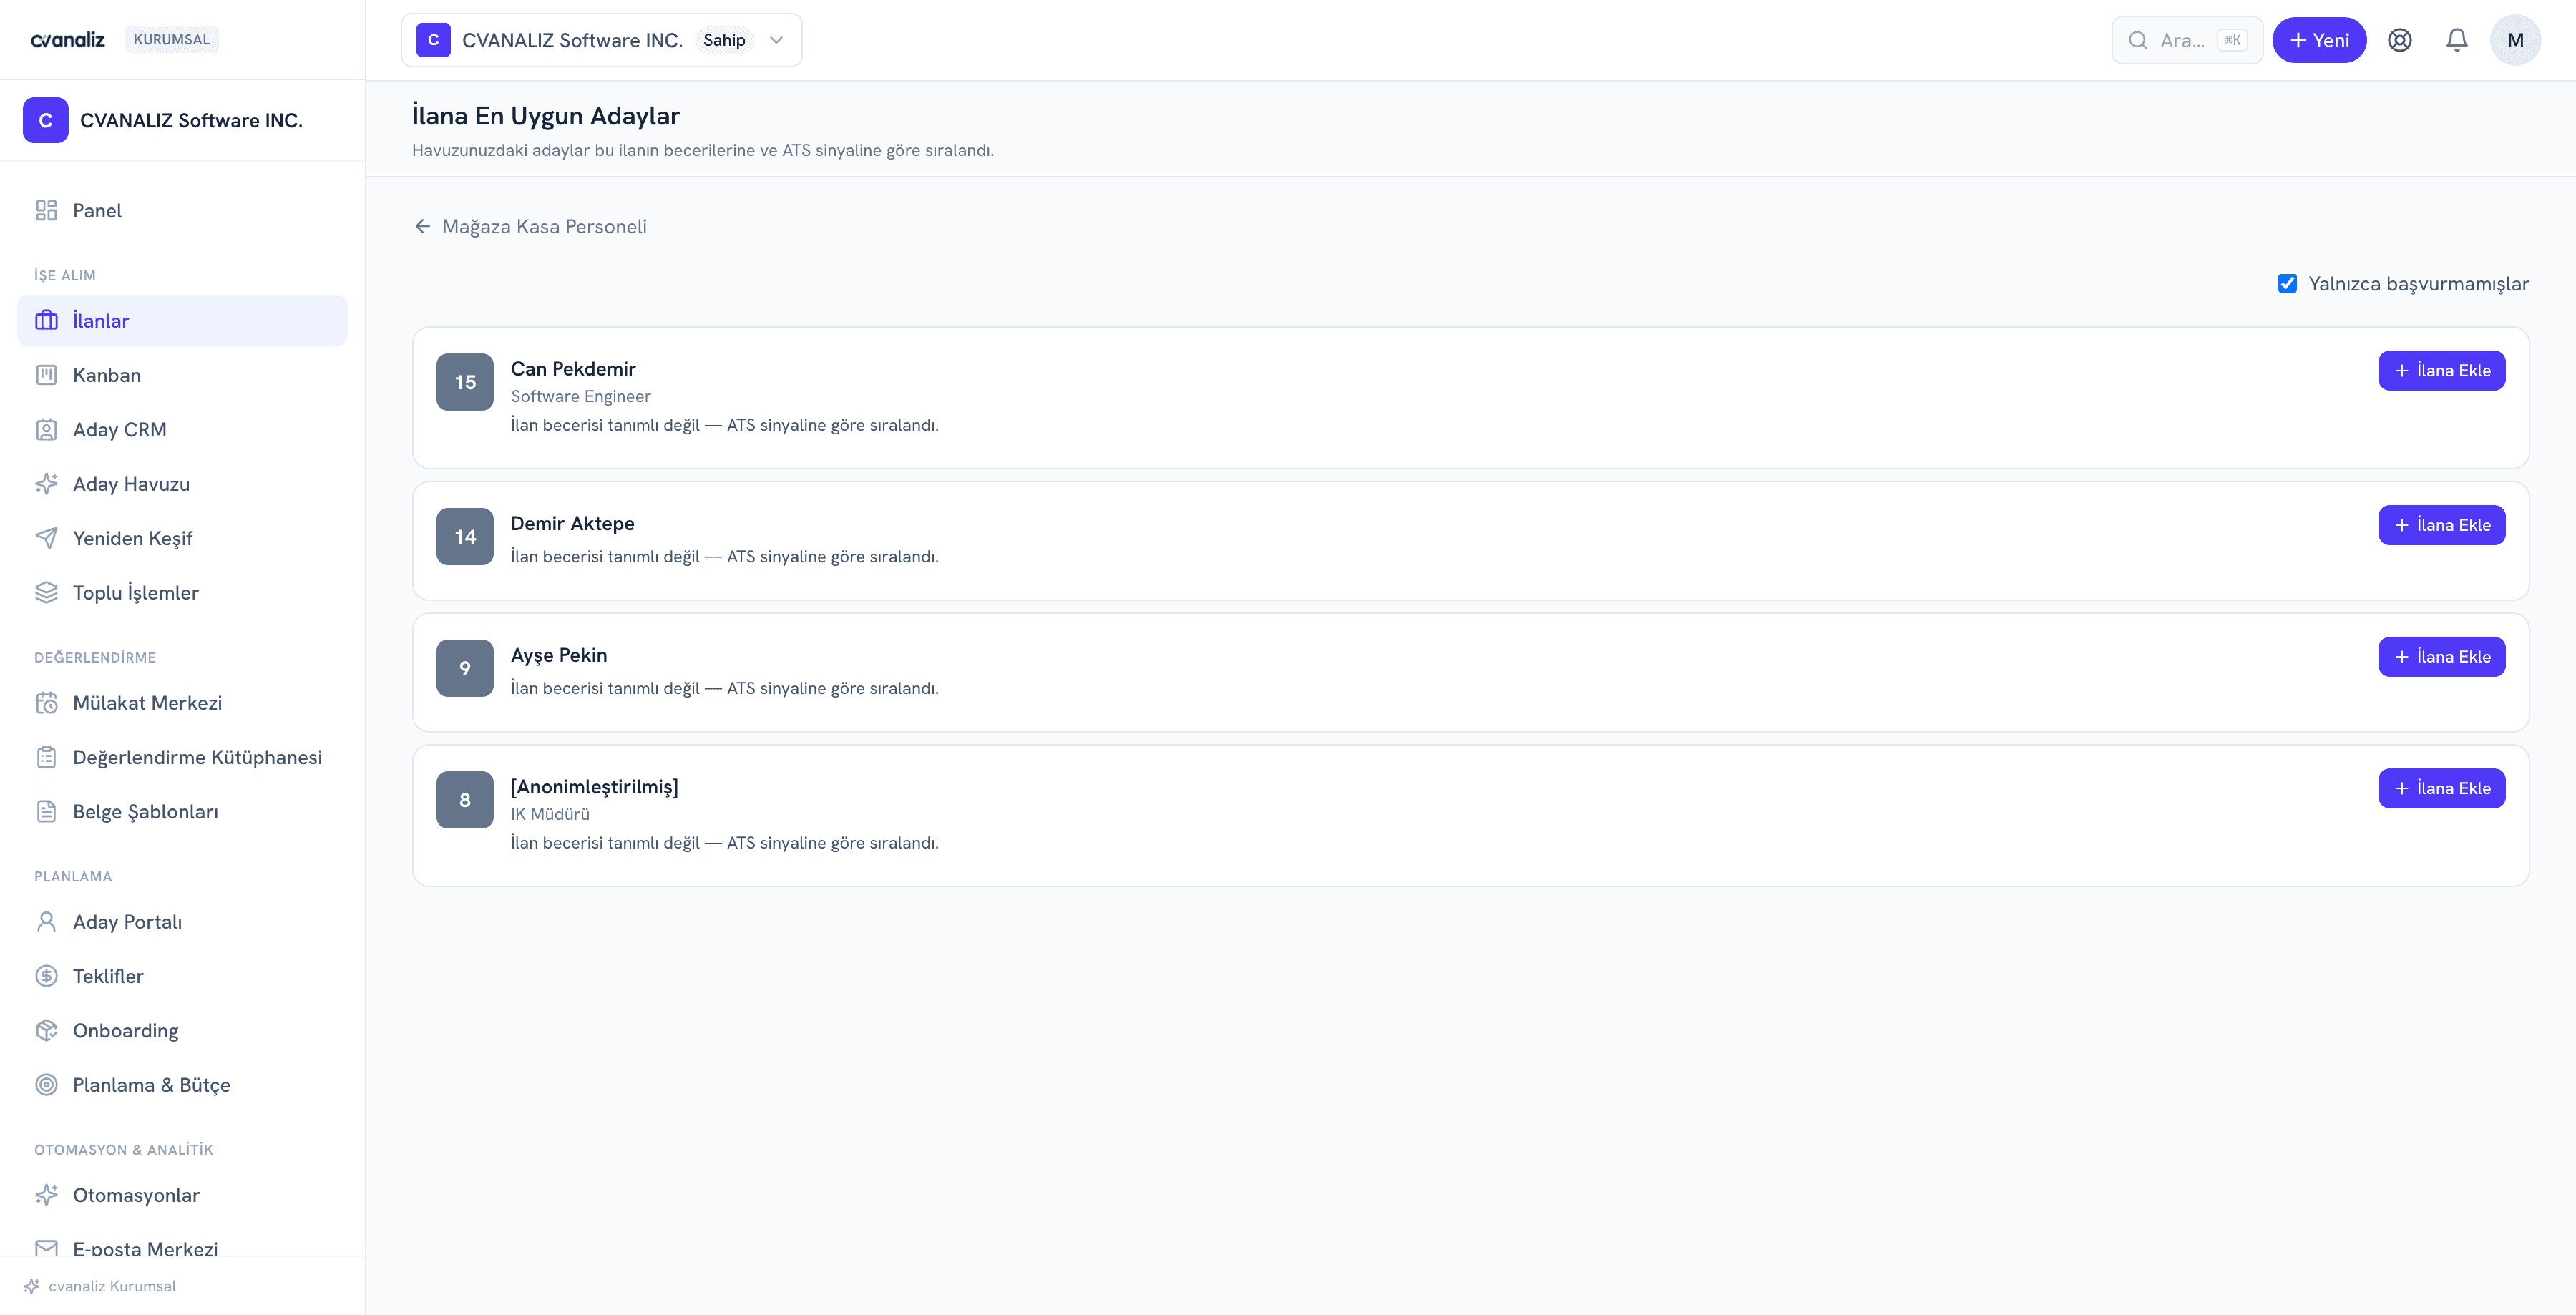Open Yeniden Keşif in the sidebar
The height and width of the screenshot is (1315, 2576).
pyautogui.click(x=182, y=538)
